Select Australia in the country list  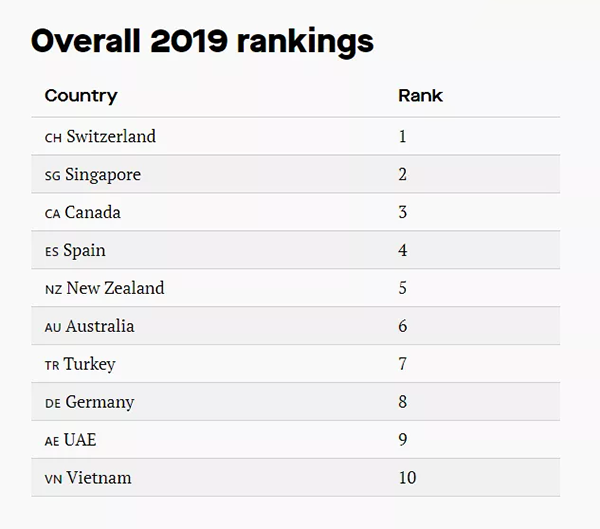100,326
